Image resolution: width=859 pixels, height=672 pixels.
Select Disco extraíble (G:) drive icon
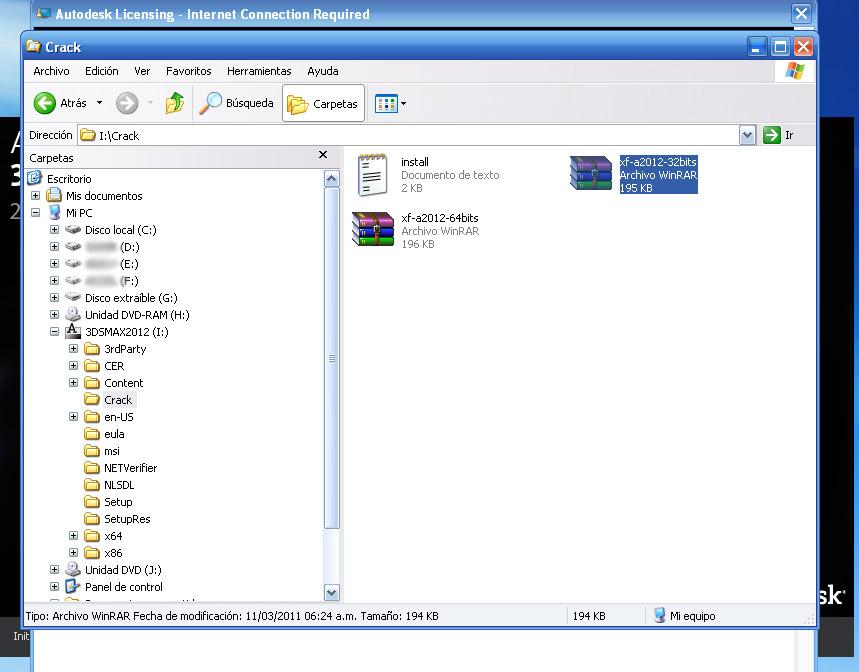[x=73, y=297]
